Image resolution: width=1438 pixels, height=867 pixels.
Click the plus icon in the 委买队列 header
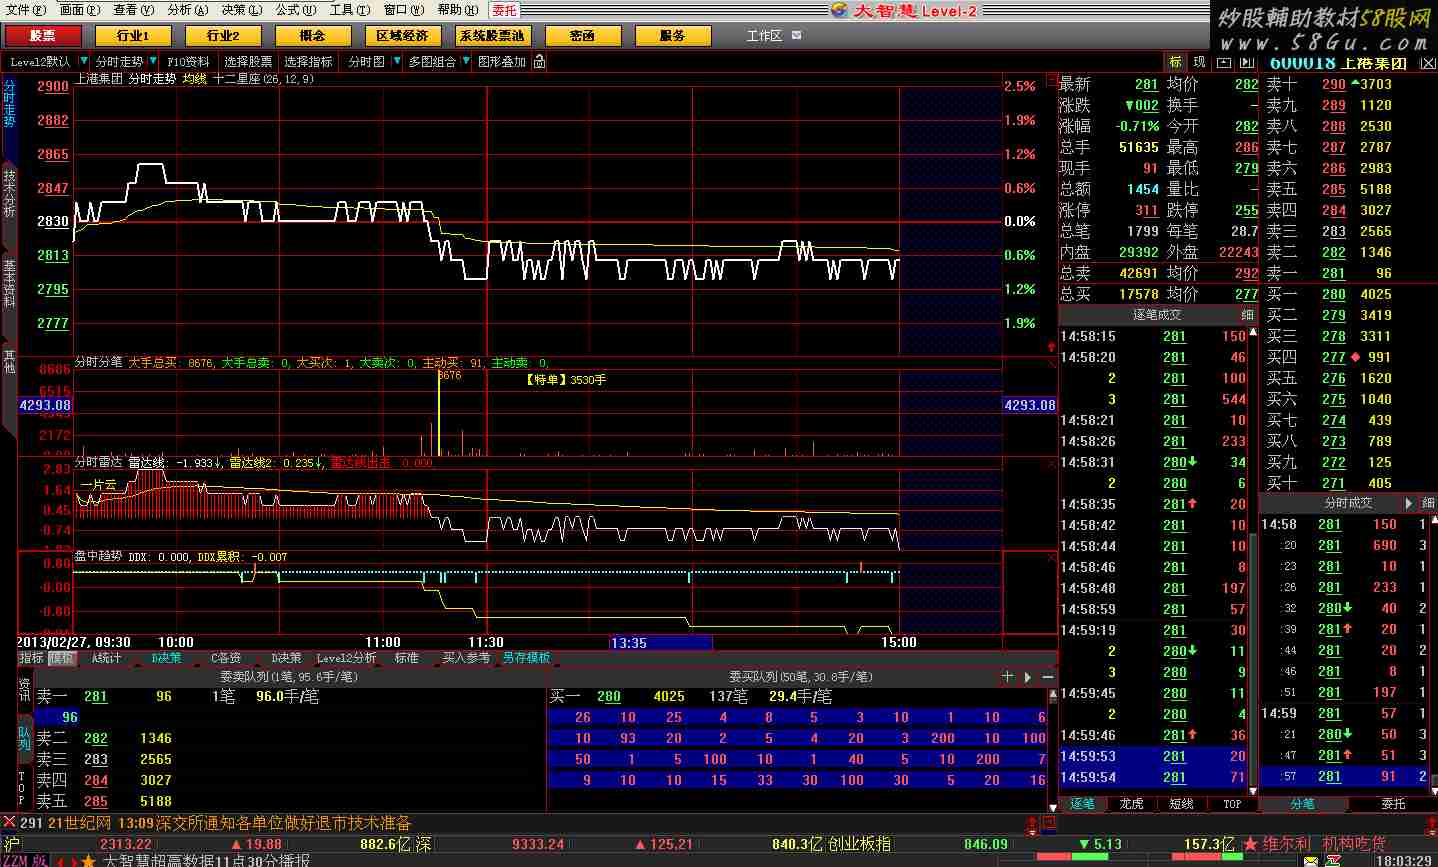click(1008, 677)
